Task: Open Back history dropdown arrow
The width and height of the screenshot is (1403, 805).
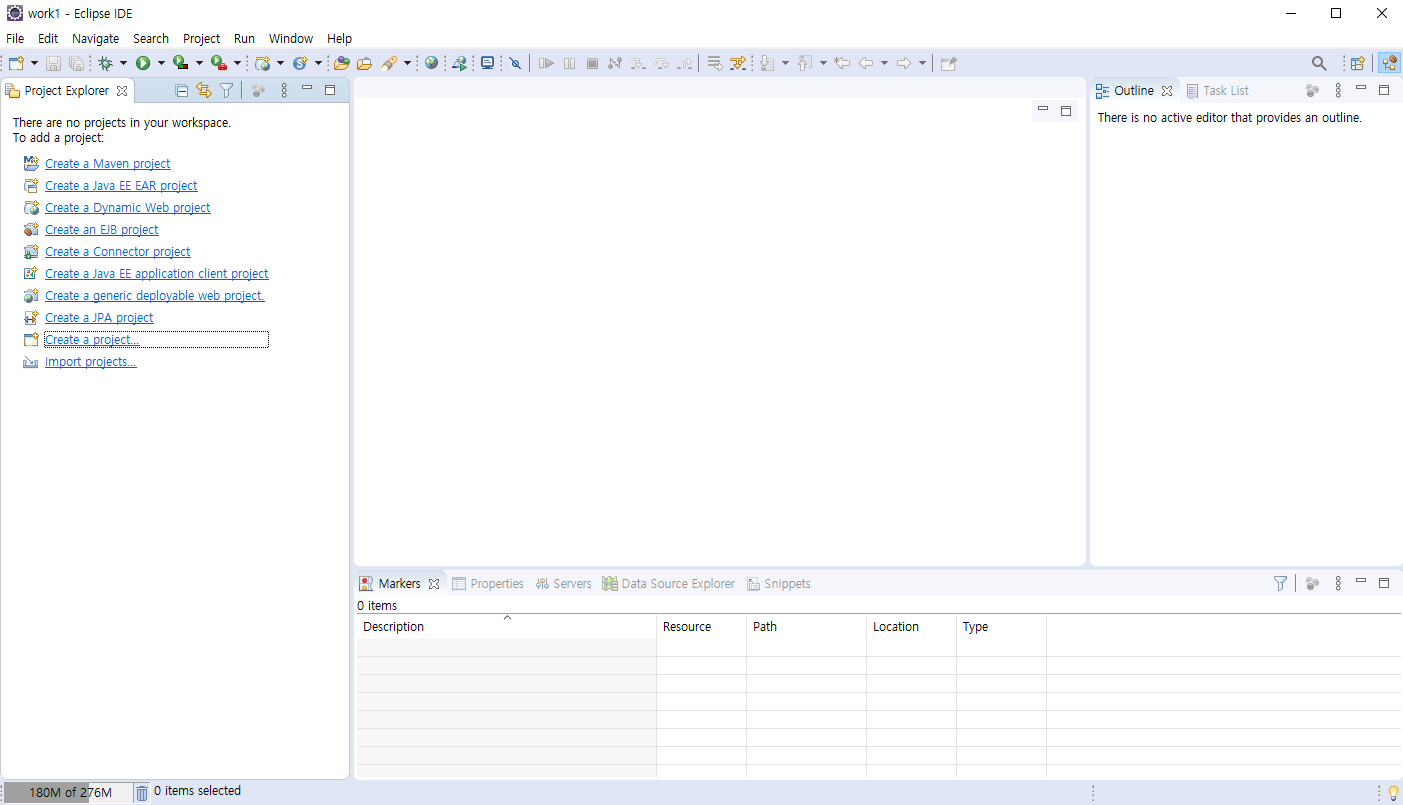Action: coord(884,63)
